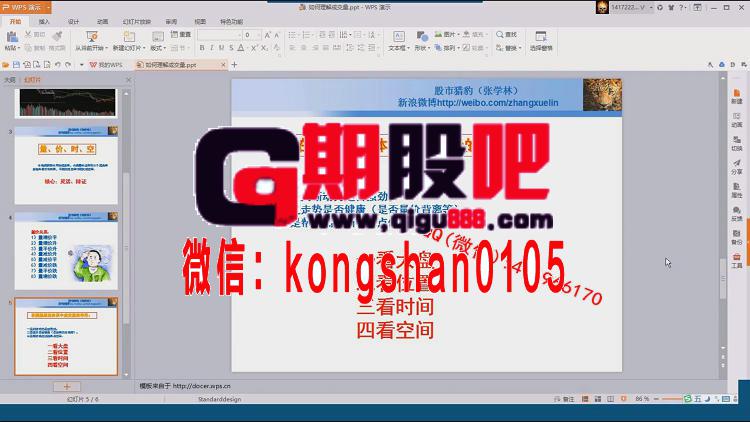The width and height of the screenshot is (750, 422).
Task: Open Animation (动画) panel in right sidebar
Action: (x=737, y=120)
